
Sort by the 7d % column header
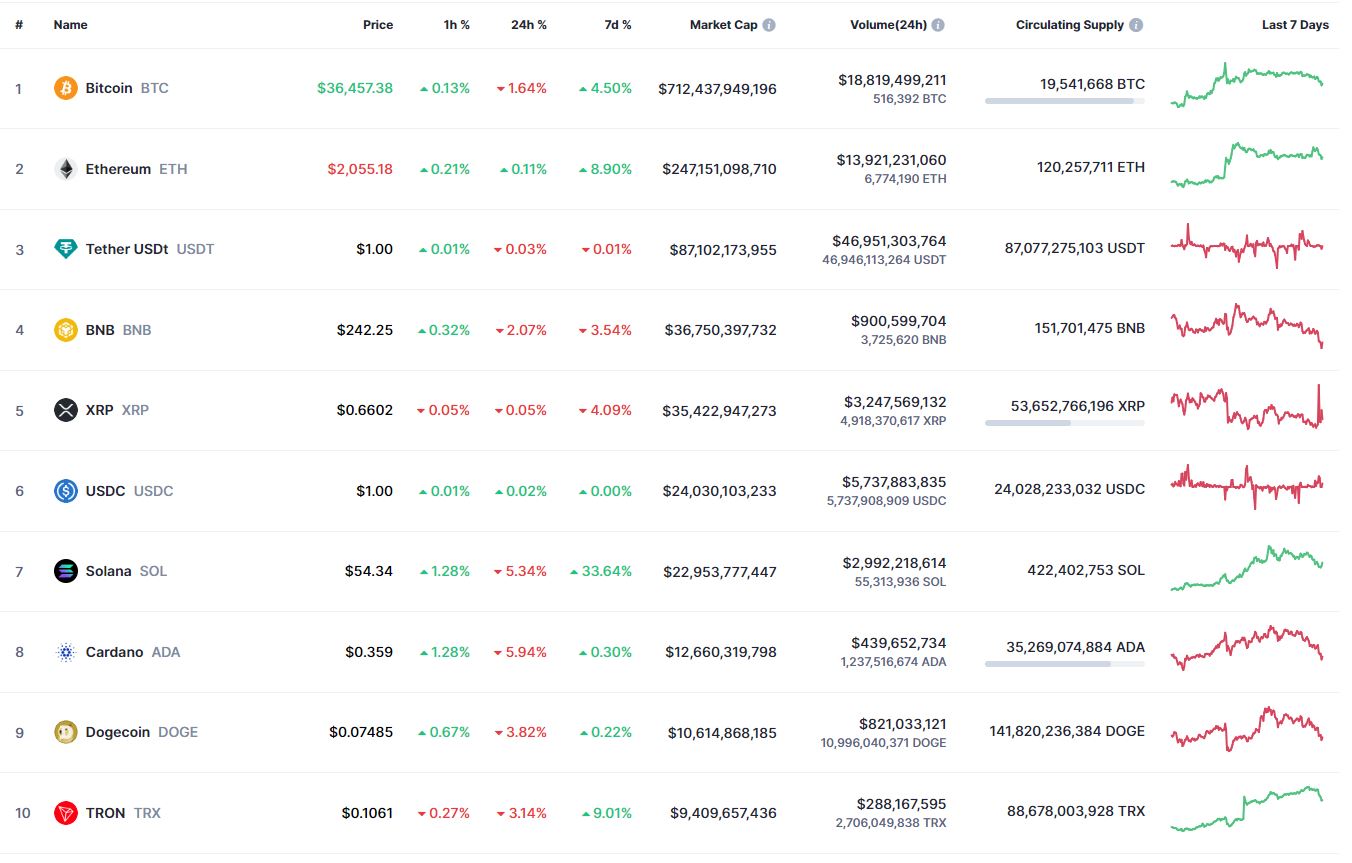pyautogui.click(x=618, y=25)
